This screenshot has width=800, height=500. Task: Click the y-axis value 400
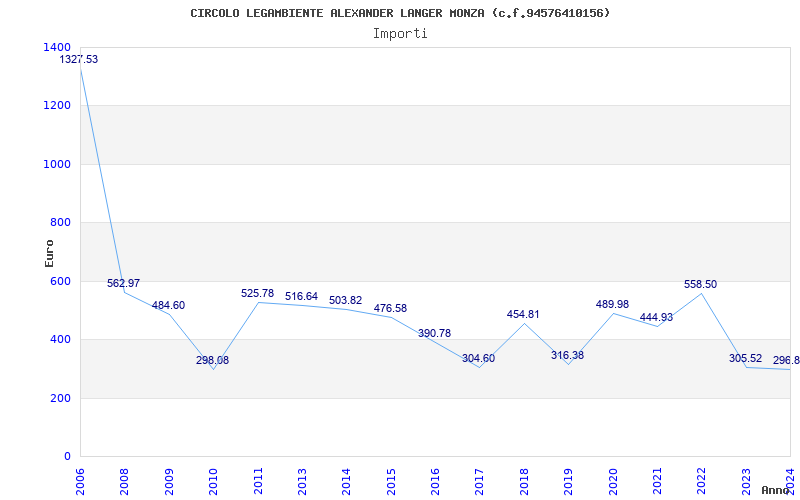tap(60, 339)
